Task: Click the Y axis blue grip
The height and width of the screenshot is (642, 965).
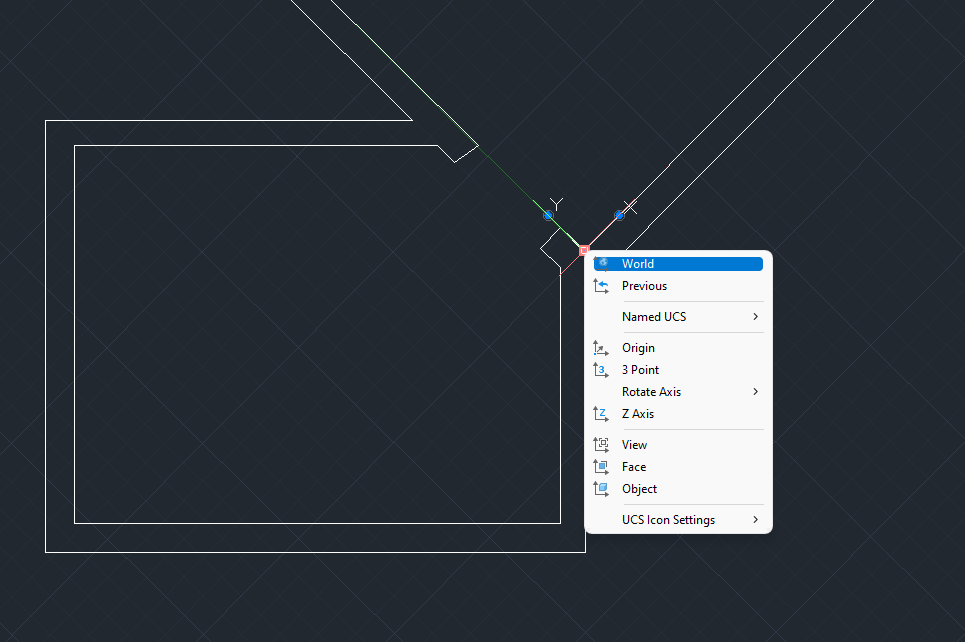Action: (548, 215)
